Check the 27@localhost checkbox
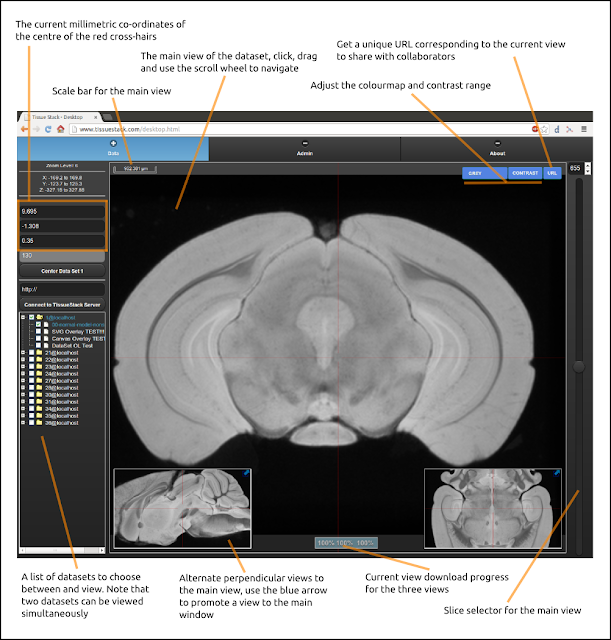Screen dimensions: 611x640 (31, 380)
